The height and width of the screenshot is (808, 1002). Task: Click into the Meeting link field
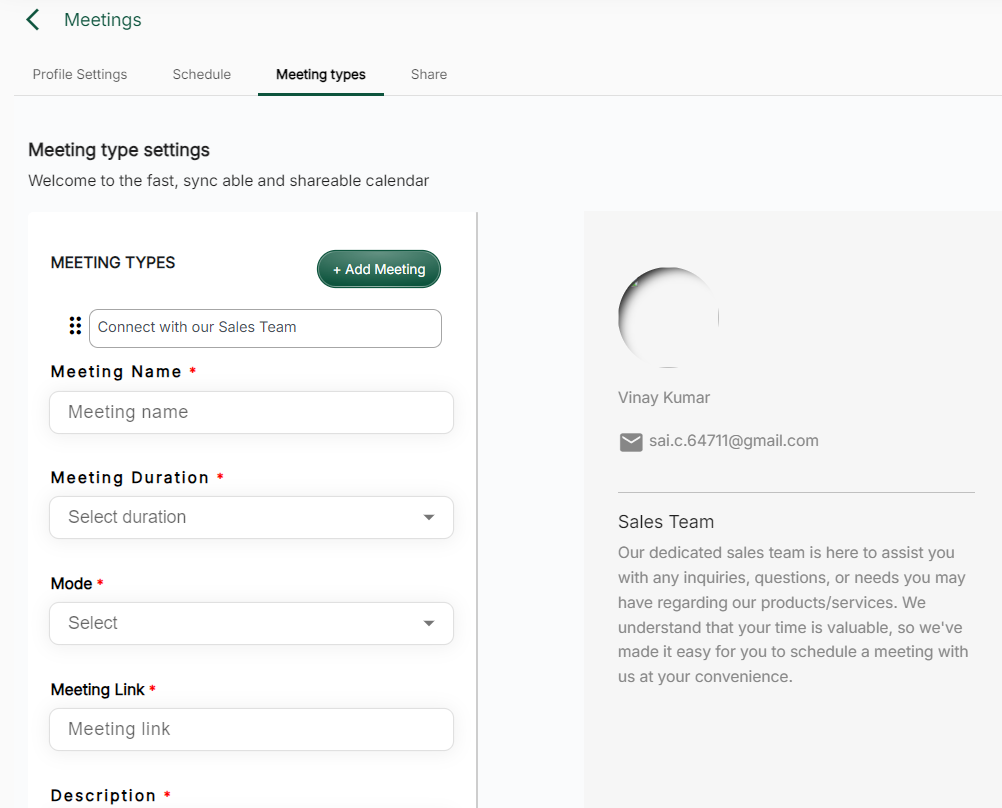[251, 729]
